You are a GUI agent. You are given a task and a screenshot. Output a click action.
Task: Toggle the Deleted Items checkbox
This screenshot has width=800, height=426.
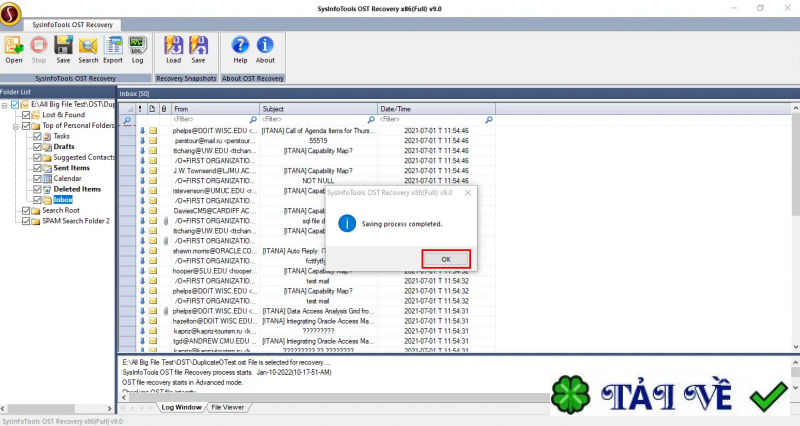pyautogui.click(x=37, y=189)
